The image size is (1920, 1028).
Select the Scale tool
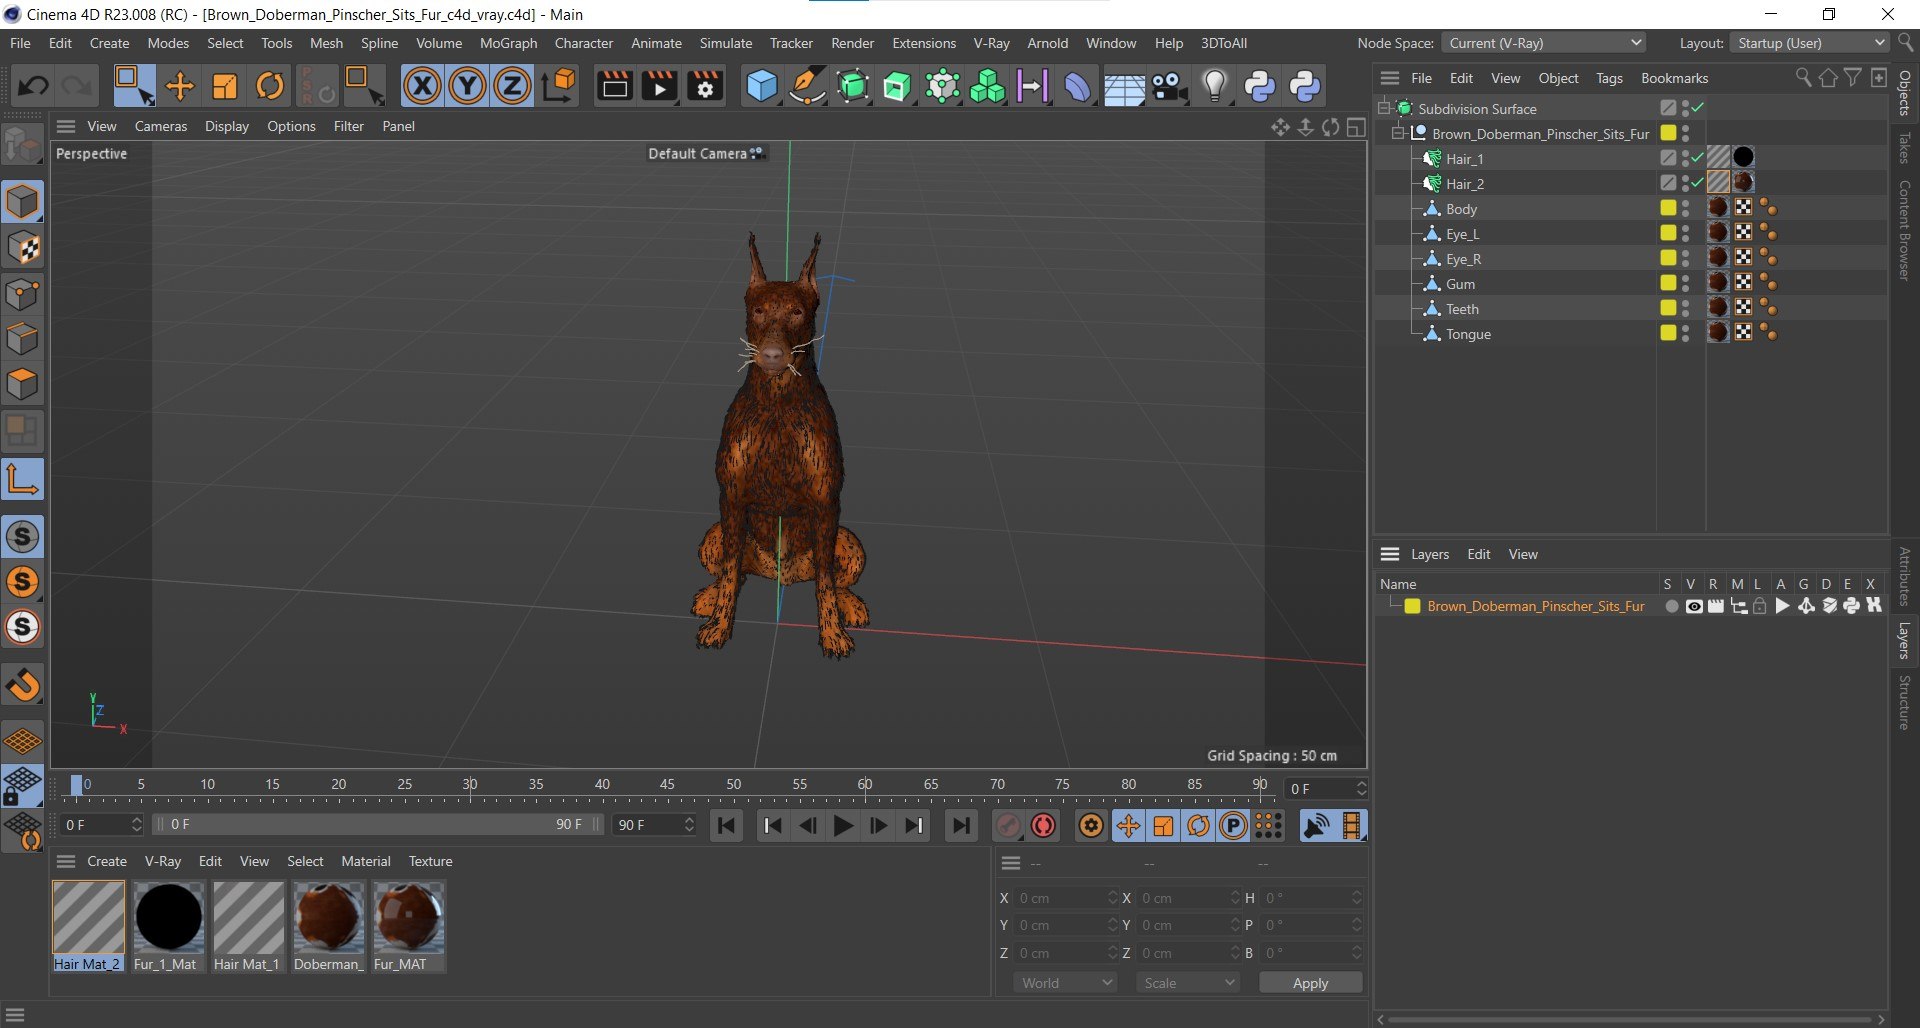pos(225,86)
